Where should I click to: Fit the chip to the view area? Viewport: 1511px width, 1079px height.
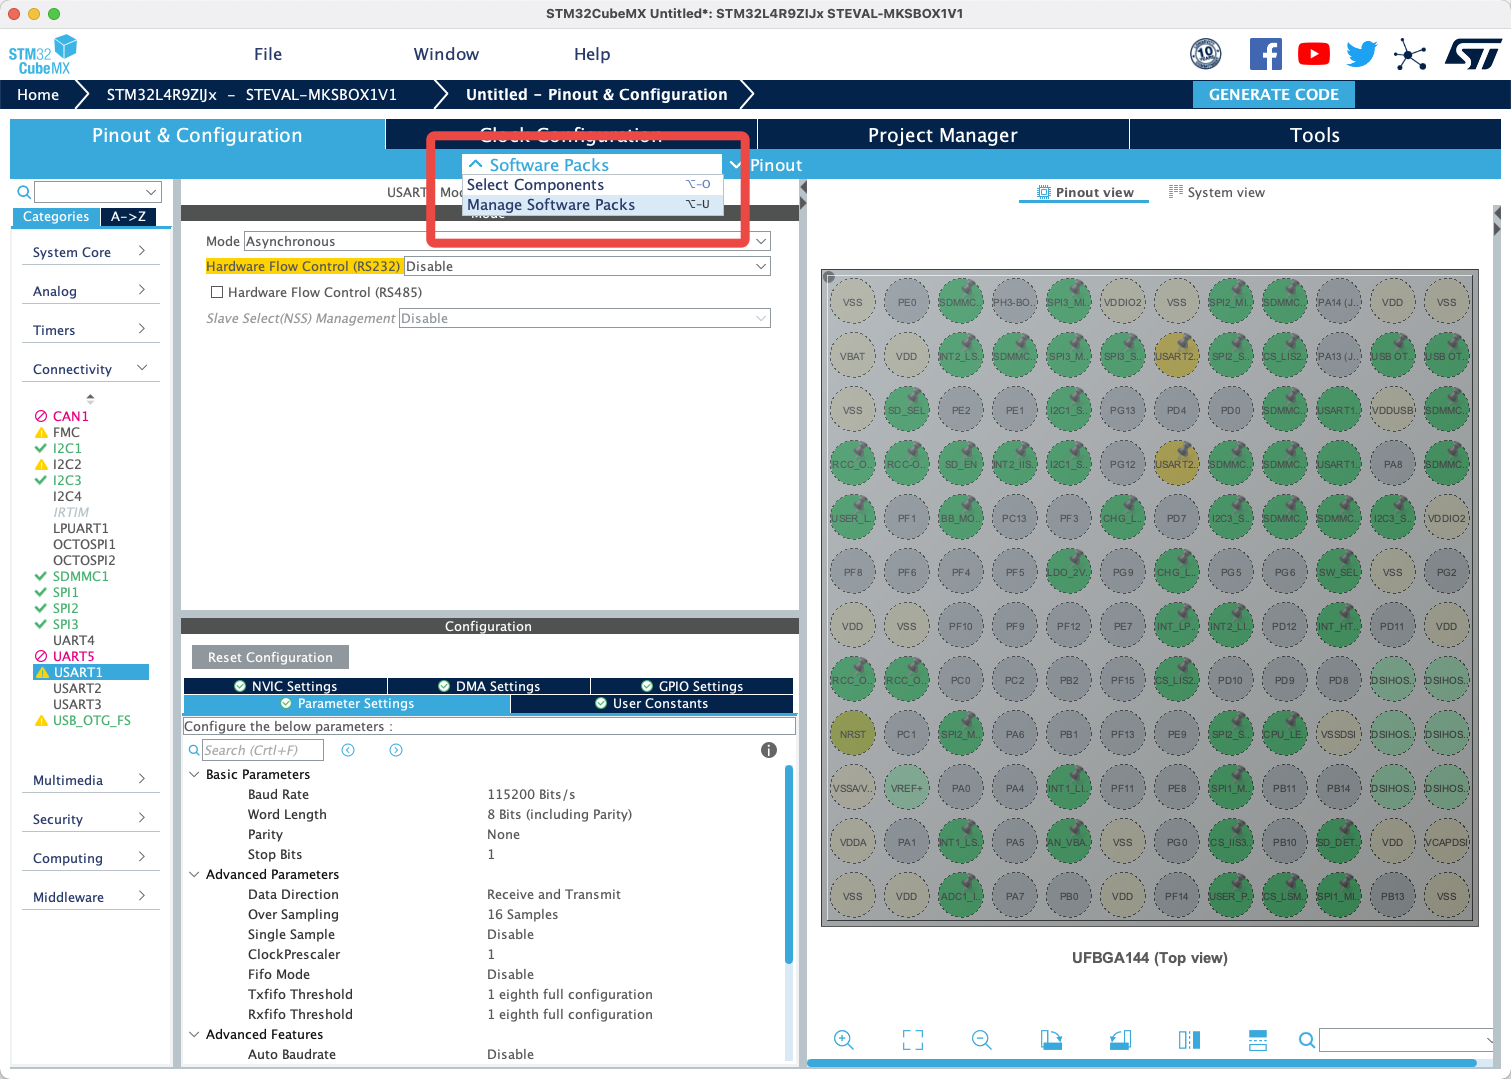(913, 1040)
